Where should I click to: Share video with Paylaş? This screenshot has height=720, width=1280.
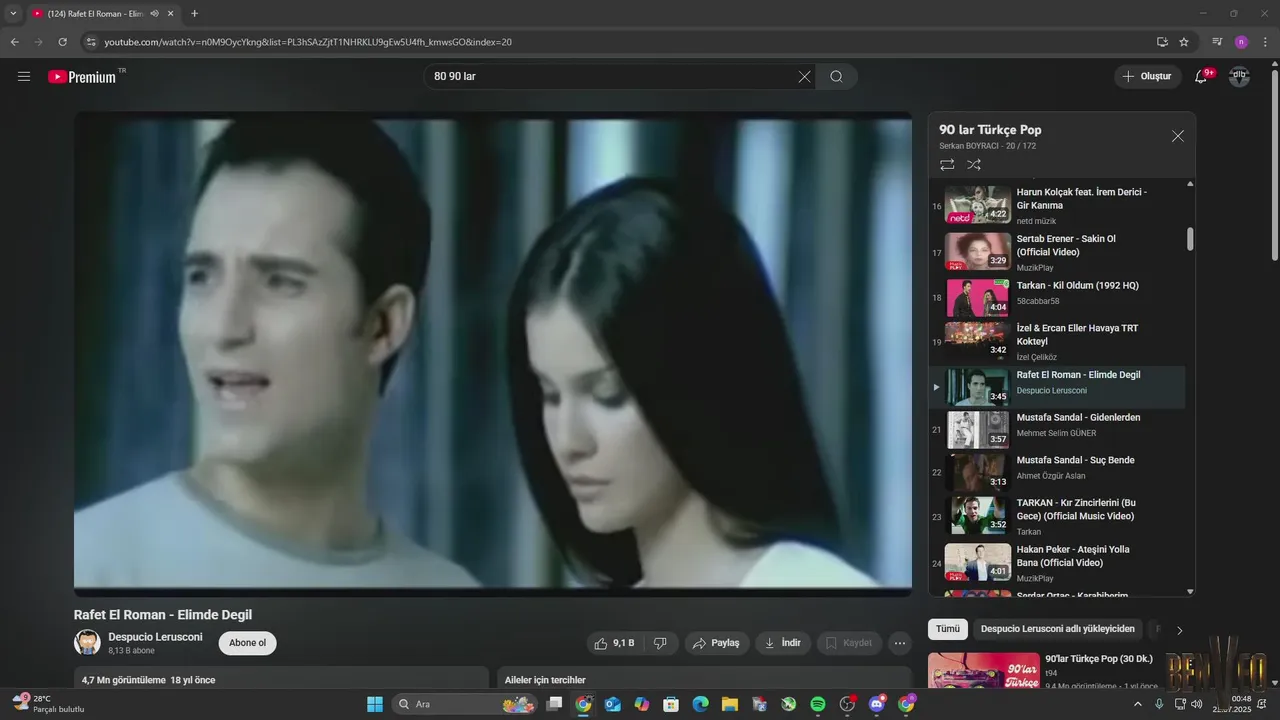(x=717, y=643)
